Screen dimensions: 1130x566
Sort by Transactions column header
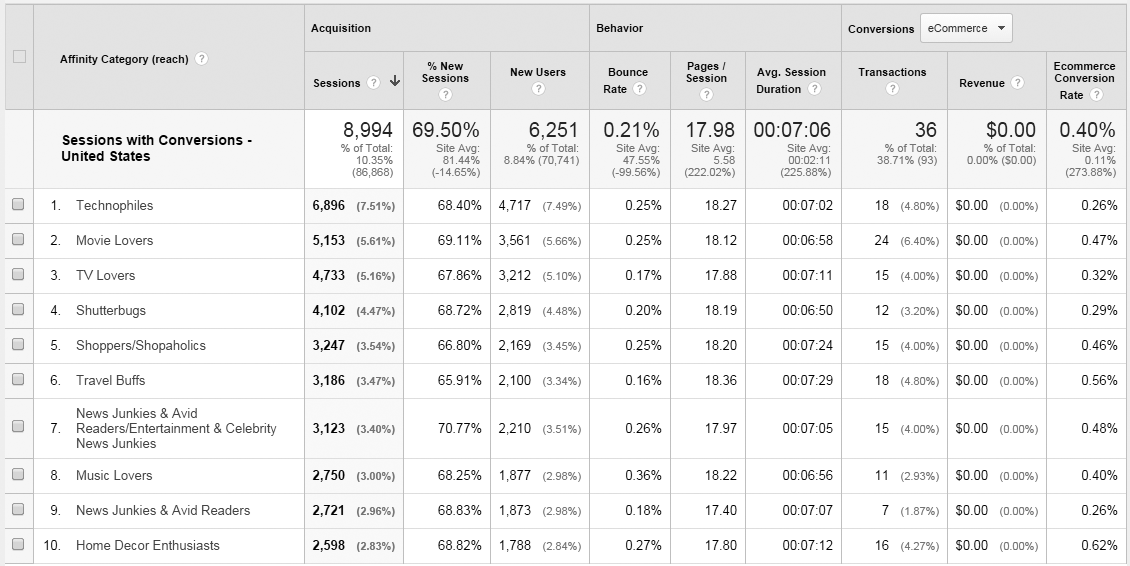892,72
